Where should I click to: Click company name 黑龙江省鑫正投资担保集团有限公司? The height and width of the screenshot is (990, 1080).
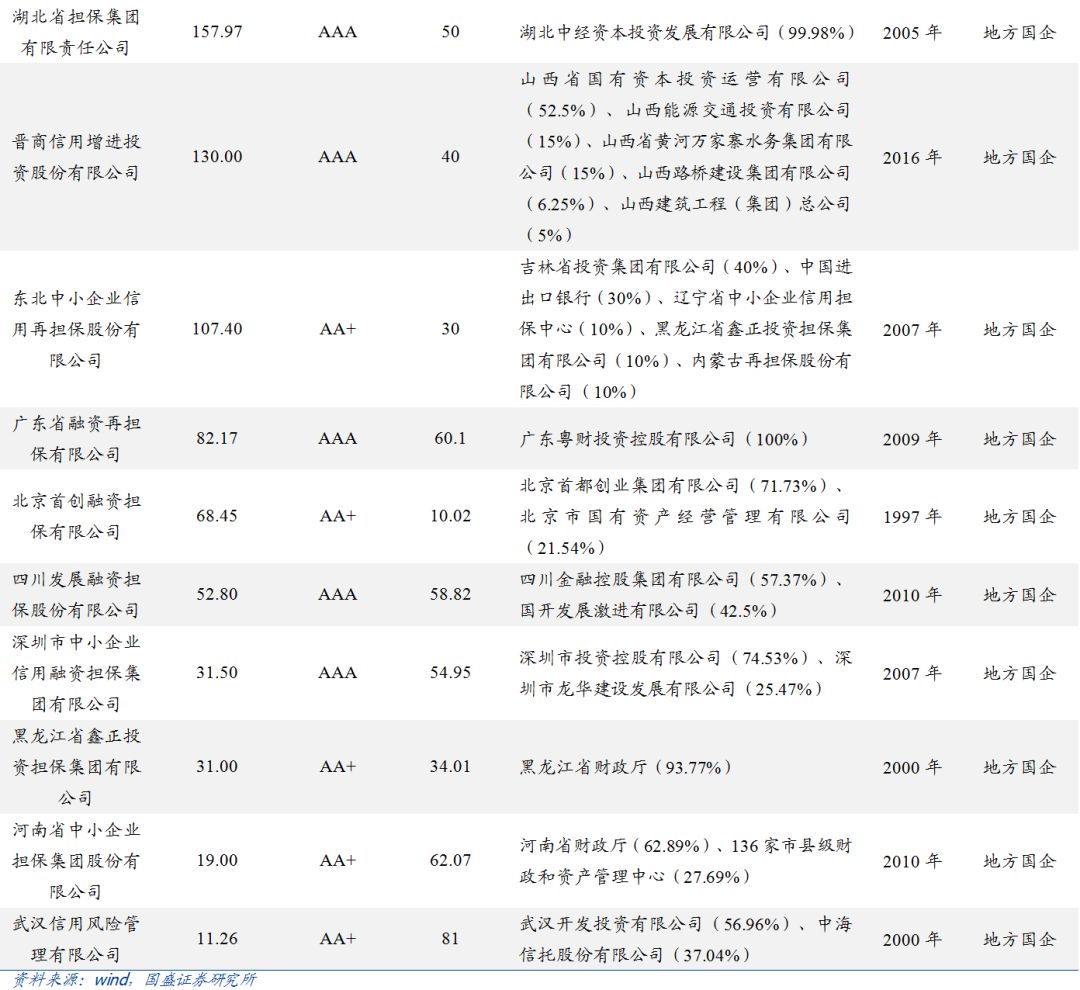click(x=76, y=767)
